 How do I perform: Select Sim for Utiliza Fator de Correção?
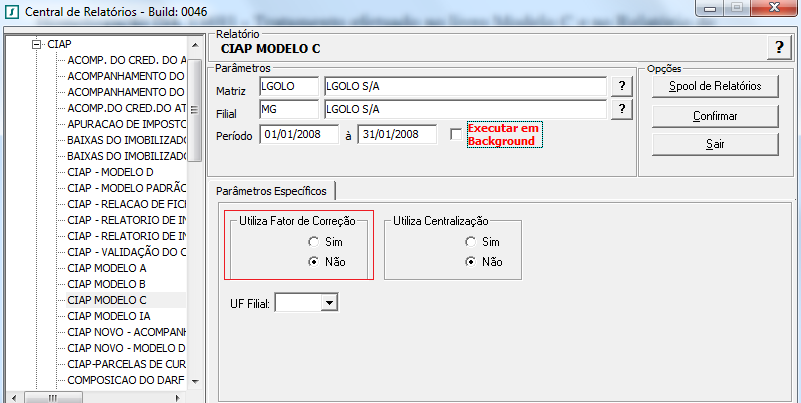[314, 242]
